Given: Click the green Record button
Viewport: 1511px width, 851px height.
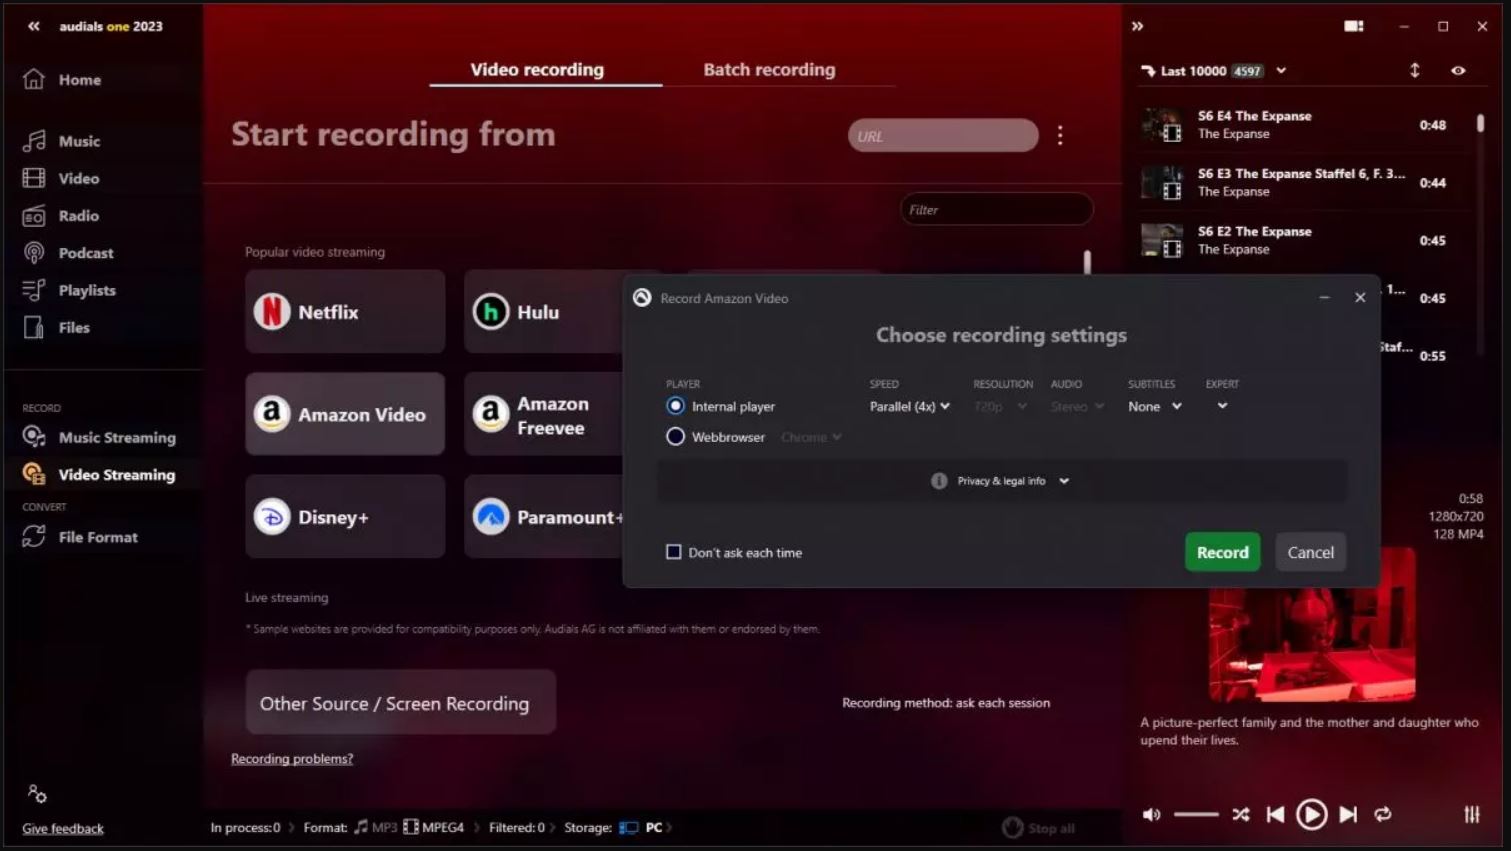Looking at the screenshot, I should pyautogui.click(x=1222, y=551).
